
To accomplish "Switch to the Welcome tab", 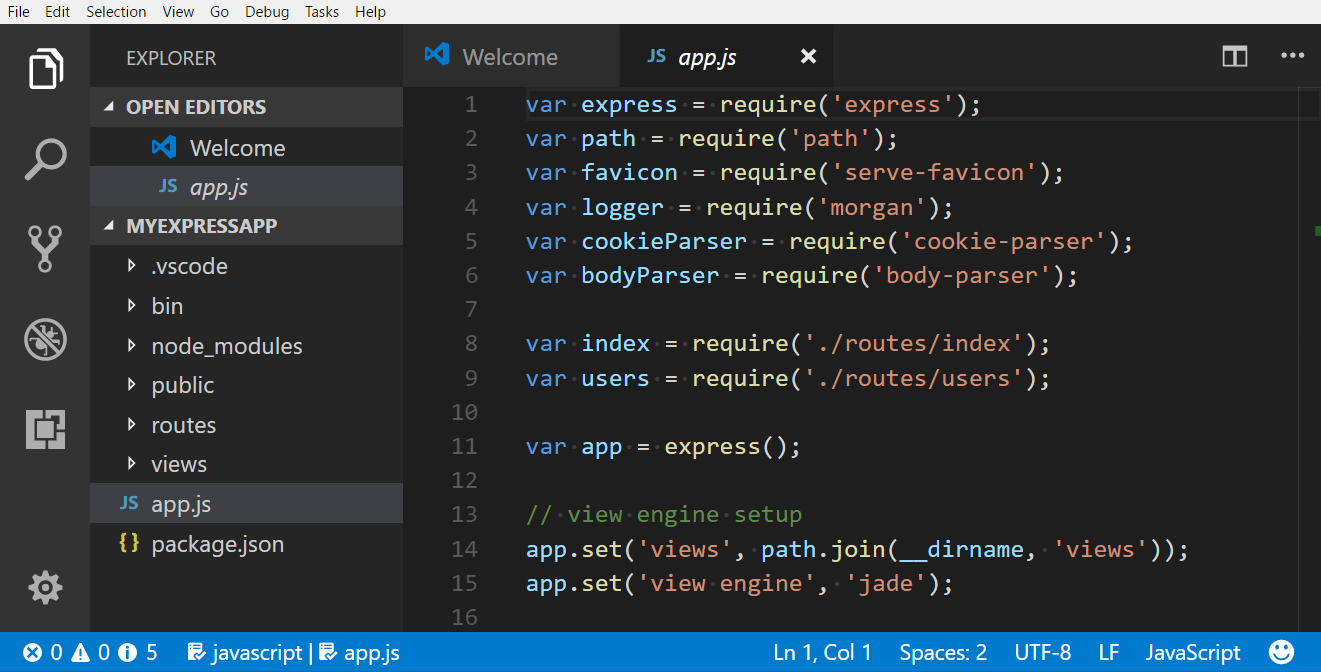I will pos(509,57).
